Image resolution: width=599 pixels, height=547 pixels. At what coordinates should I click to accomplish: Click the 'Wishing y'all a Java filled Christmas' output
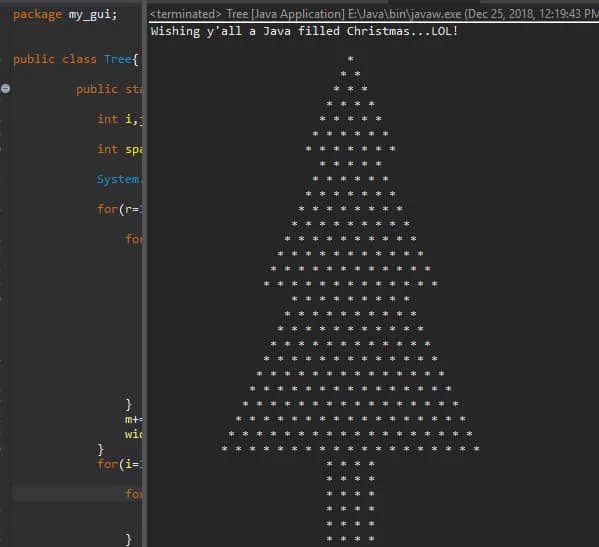tap(304, 31)
